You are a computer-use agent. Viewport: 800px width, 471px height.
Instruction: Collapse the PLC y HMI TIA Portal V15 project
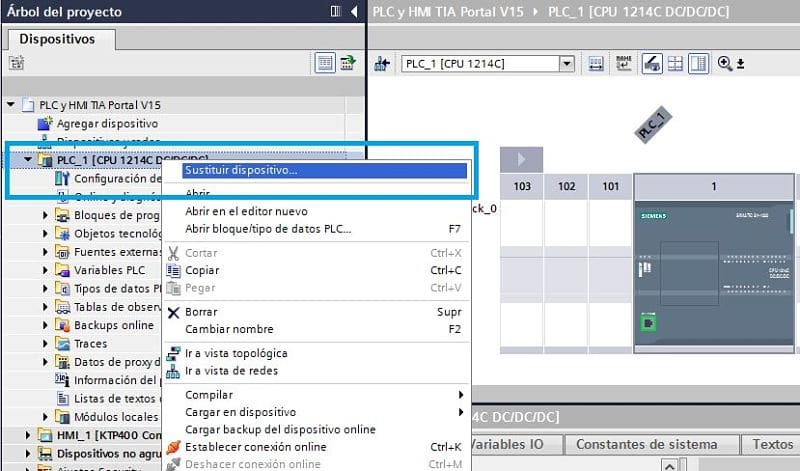[11, 105]
